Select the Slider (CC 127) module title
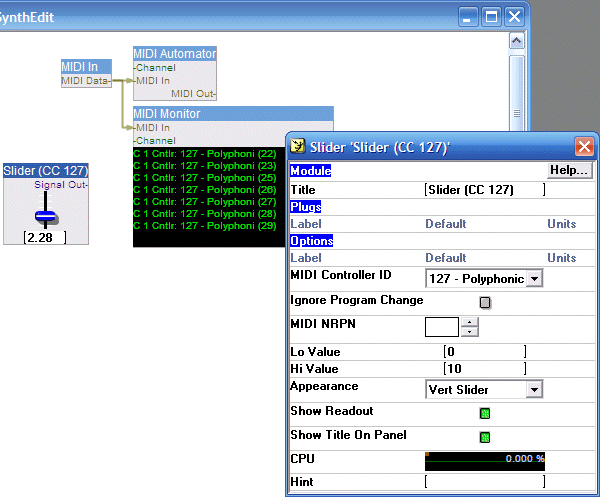The height and width of the screenshot is (497, 600). tap(46, 171)
